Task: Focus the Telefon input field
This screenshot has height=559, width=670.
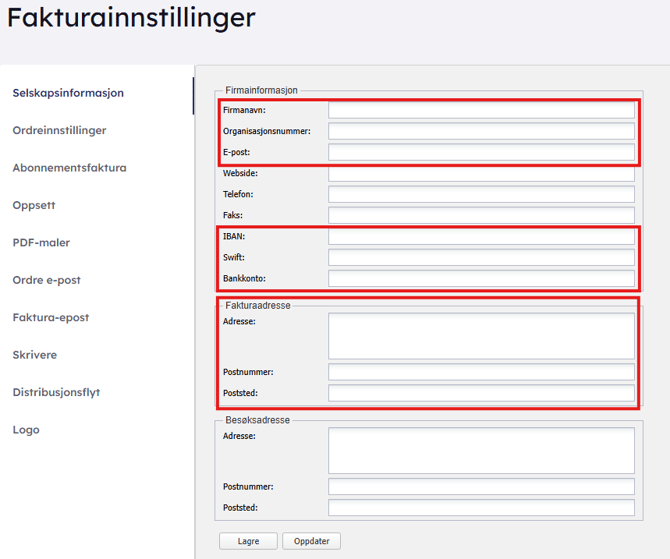Action: click(x=481, y=194)
